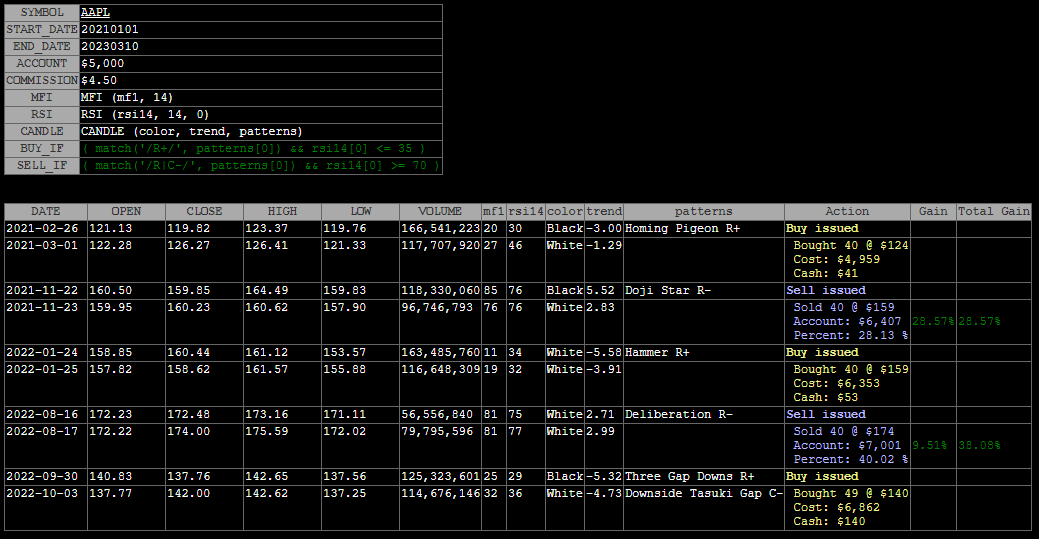Viewport: 1039px width, 539px height.
Task: Click the trend column header
Action: pos(604,211)
